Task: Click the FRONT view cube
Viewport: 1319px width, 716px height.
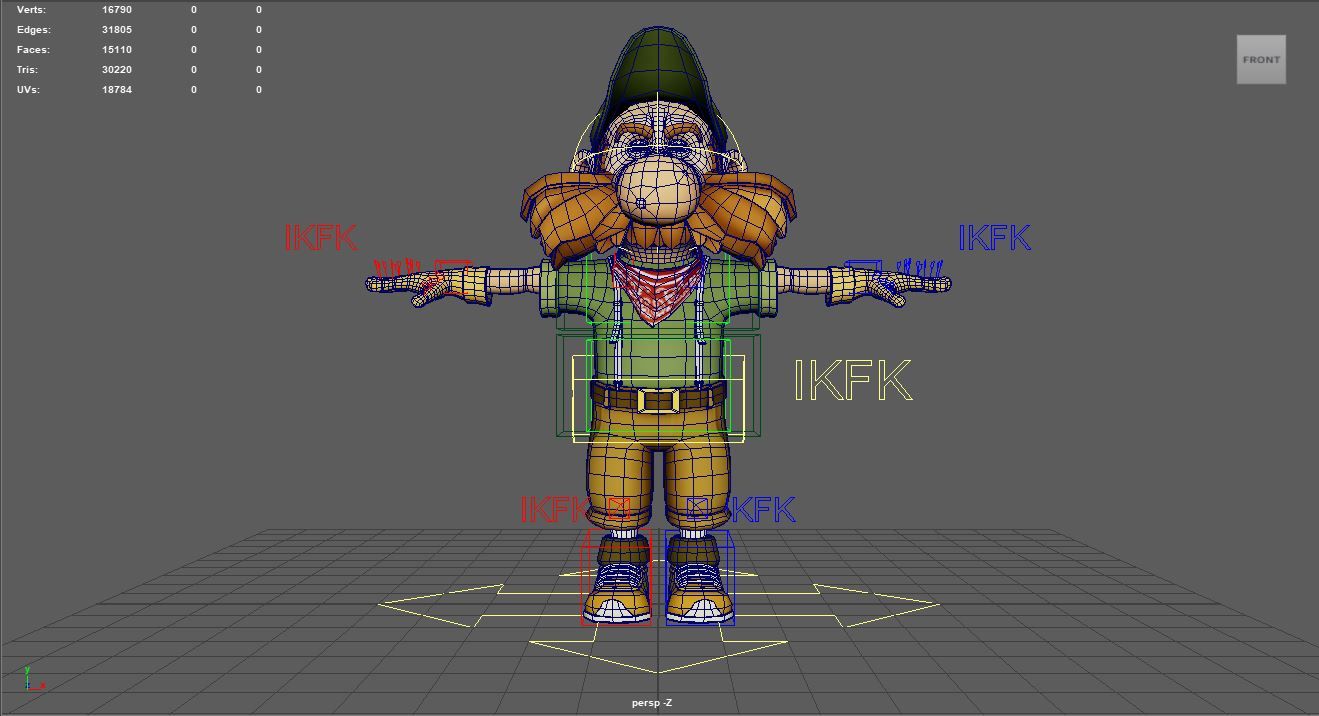Action: coord(1261,59)
